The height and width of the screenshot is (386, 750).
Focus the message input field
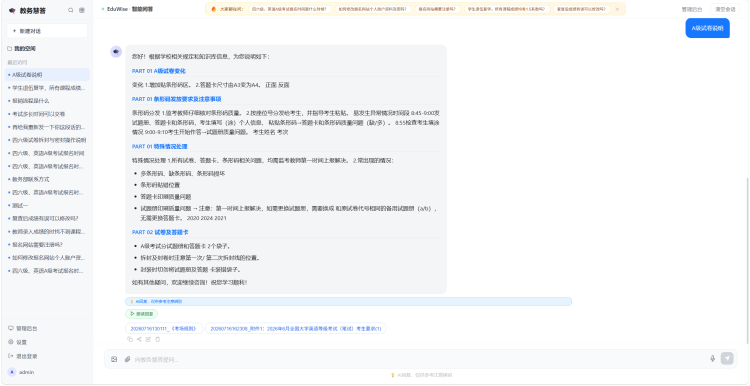(419, 359)
